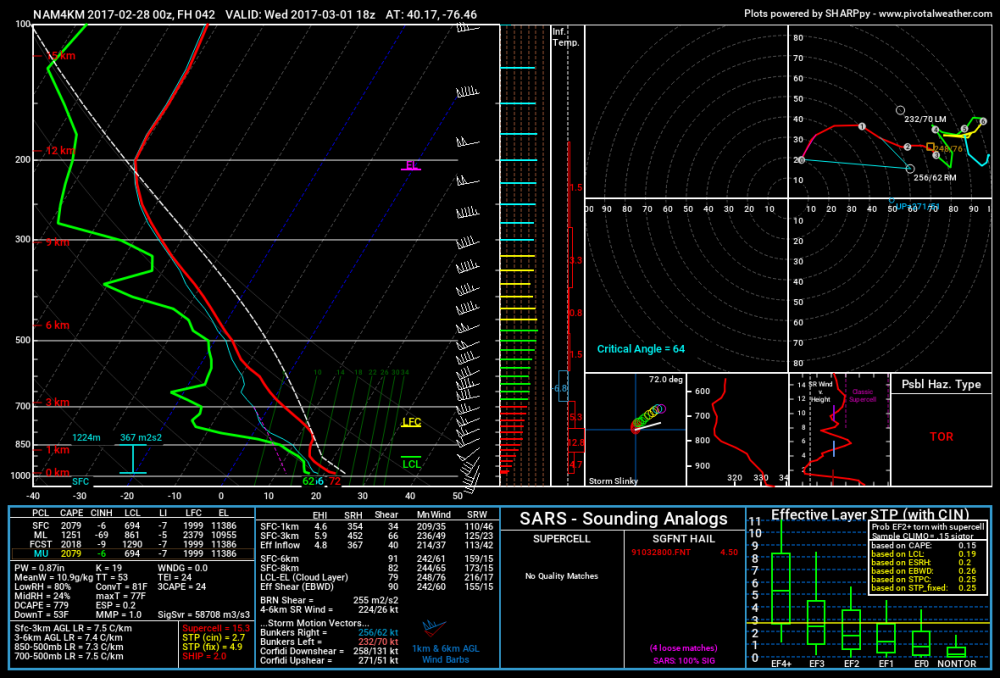Click the 1km & 6km AGL wind barbs icon
The width and height of the screenshot is (1000, 678).
pyautogui.click(x=434, y=628)
